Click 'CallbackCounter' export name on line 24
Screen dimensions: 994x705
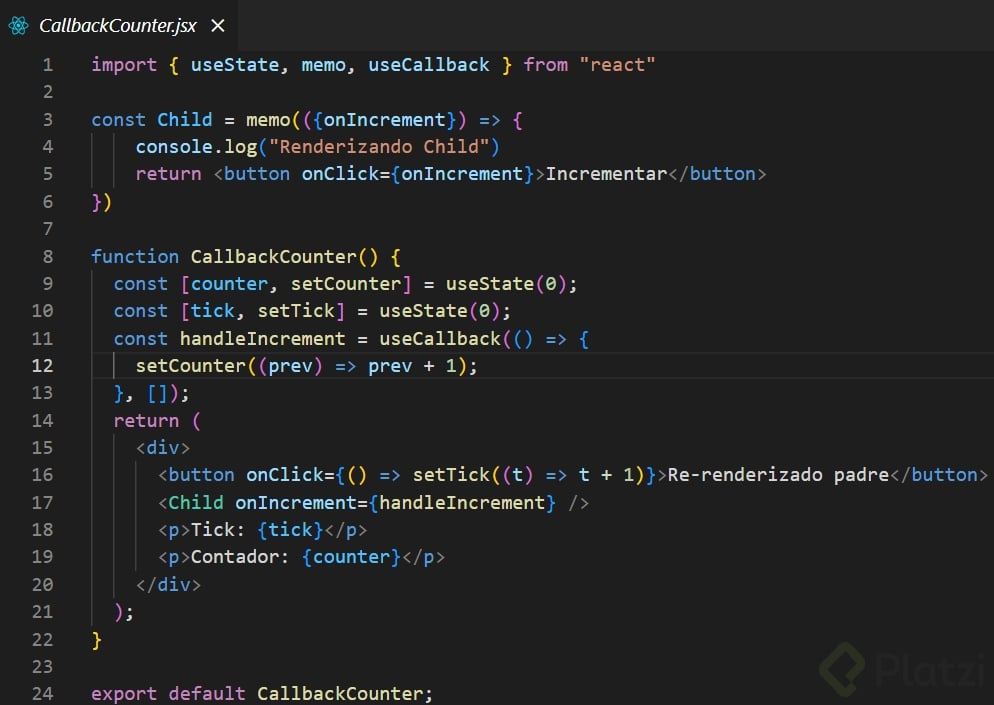[340, 694]
